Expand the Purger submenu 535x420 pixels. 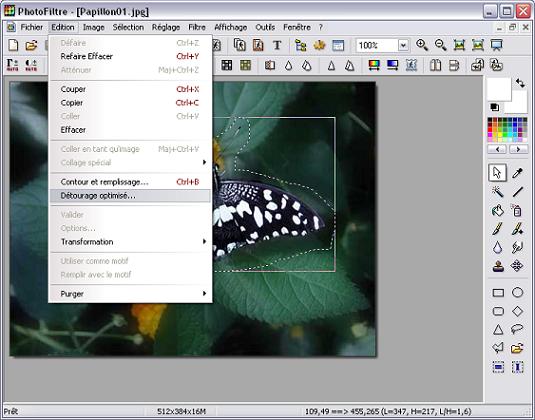click(130, 294)
